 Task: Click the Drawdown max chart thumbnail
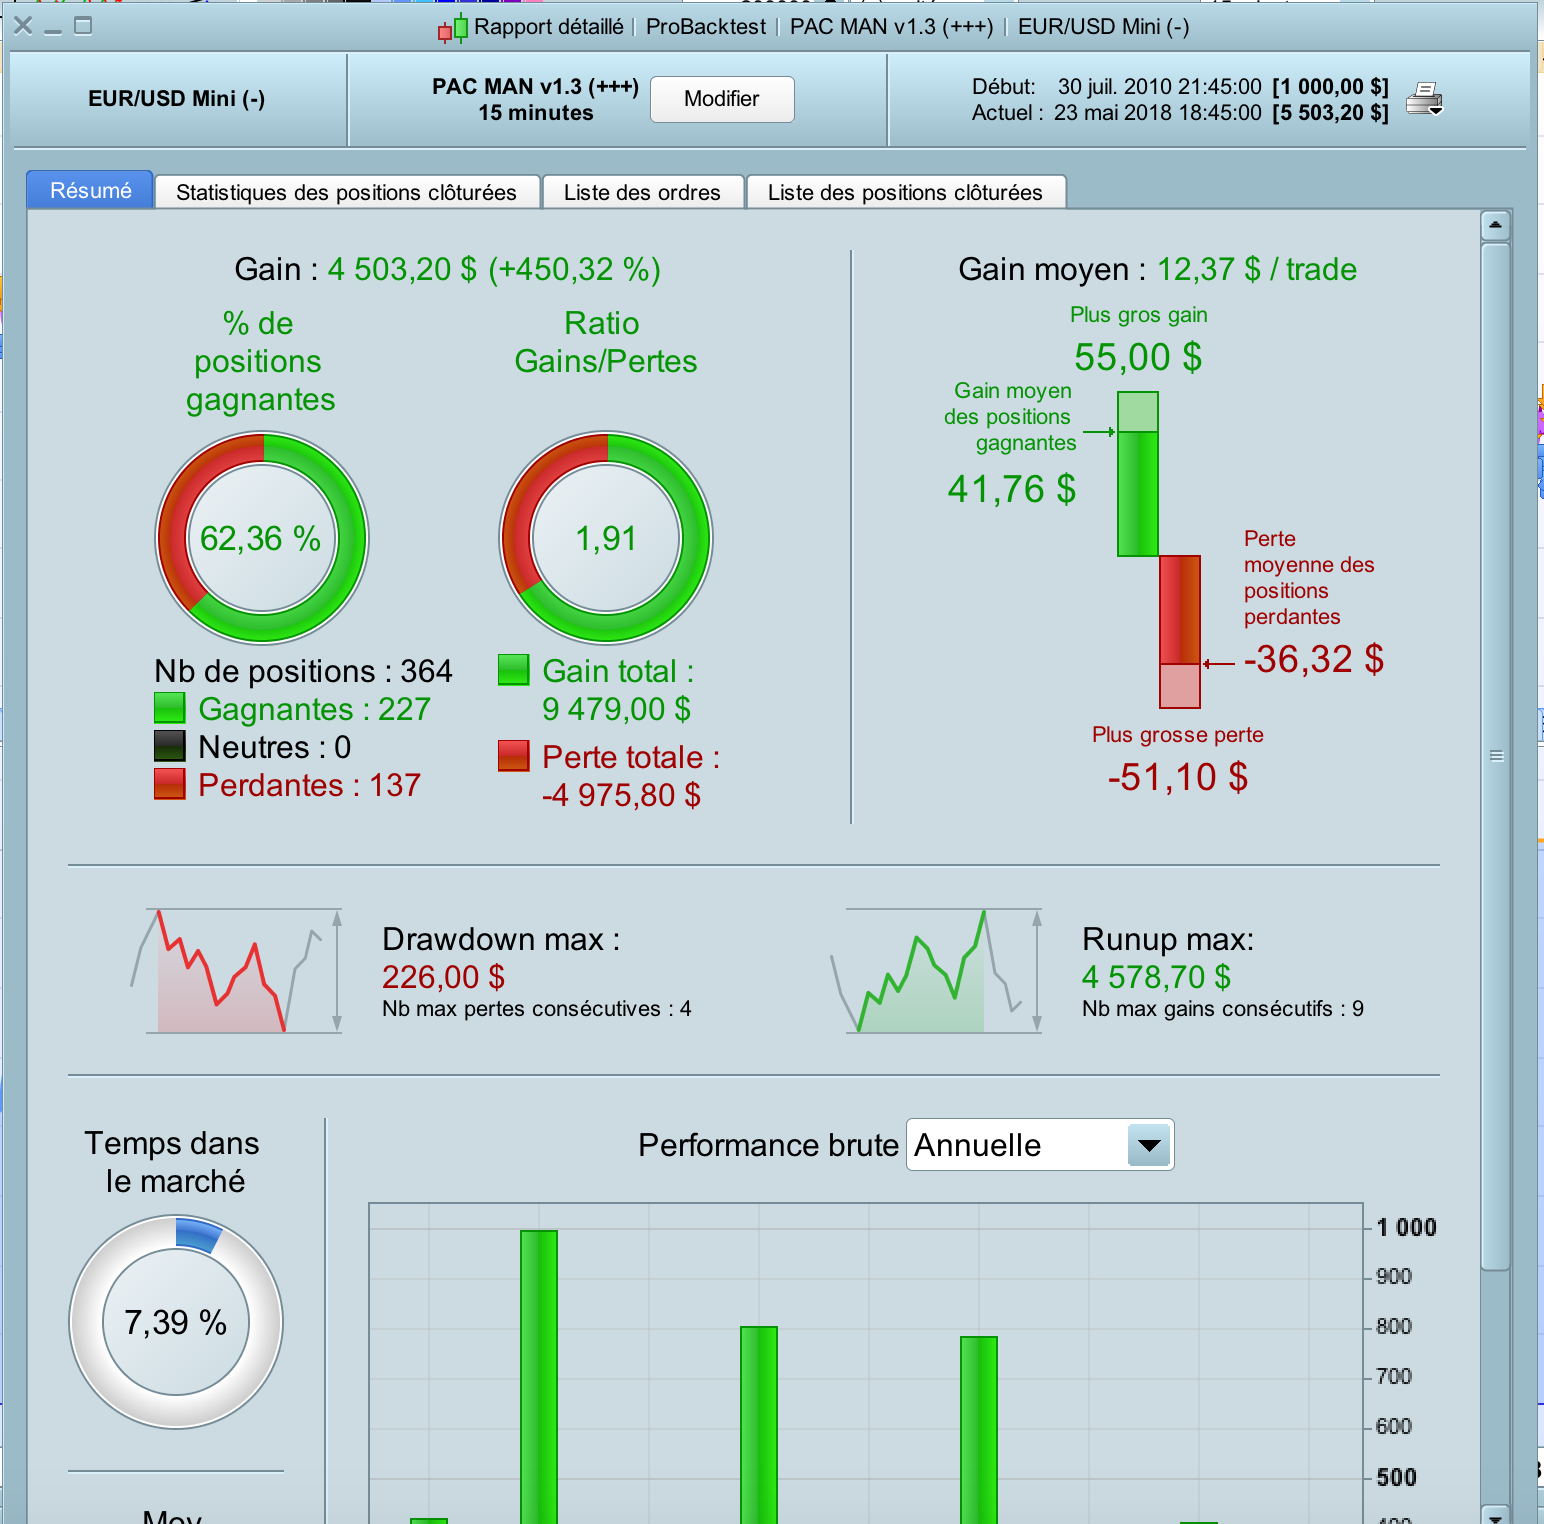pos(238,970)
